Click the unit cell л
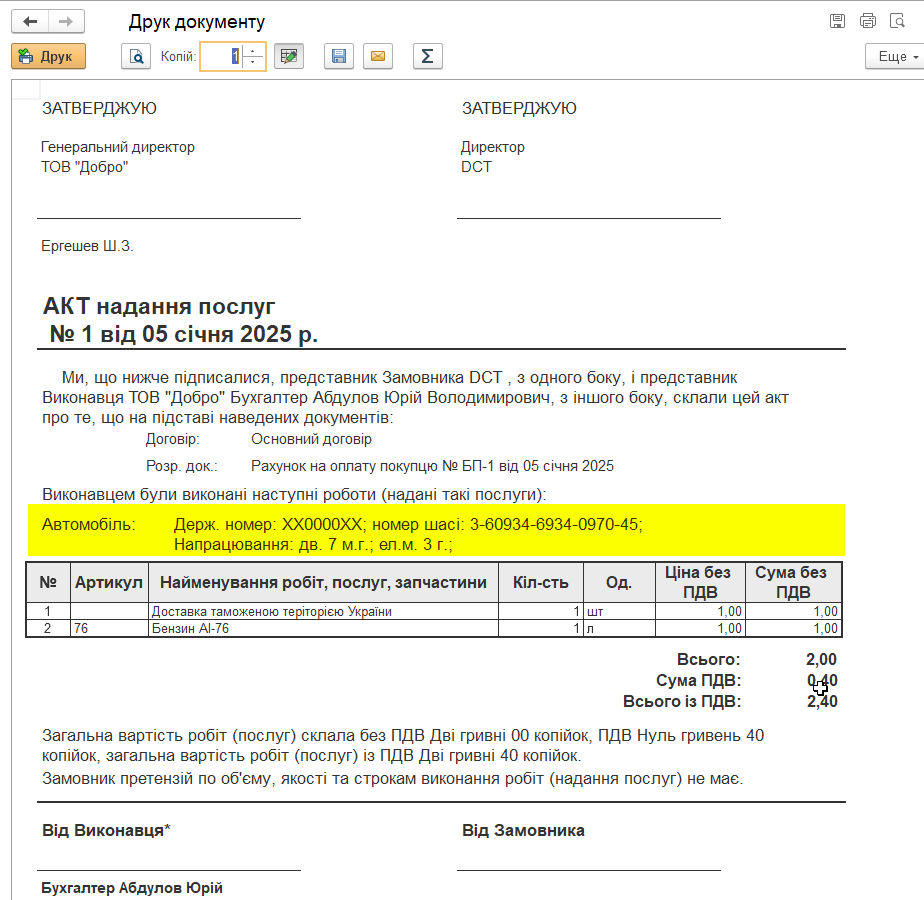Image resolution: width=924 pixels, height=900 pixels. [x=619, y=628]
